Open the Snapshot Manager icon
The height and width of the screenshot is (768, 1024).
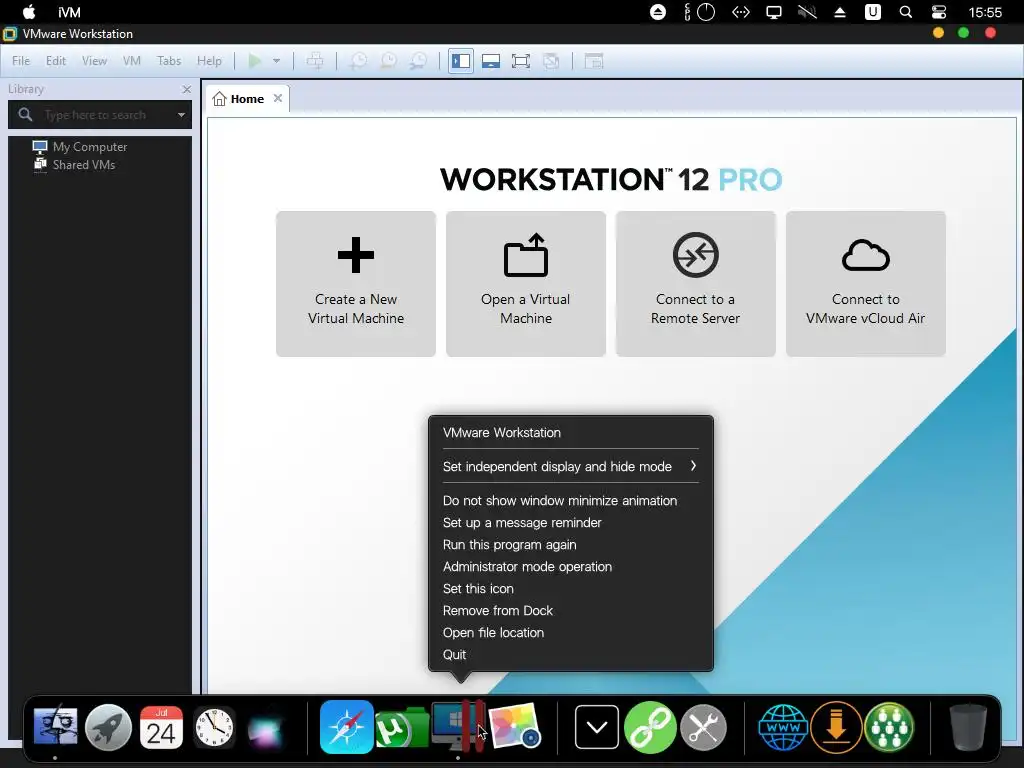(x=418, y=61)
